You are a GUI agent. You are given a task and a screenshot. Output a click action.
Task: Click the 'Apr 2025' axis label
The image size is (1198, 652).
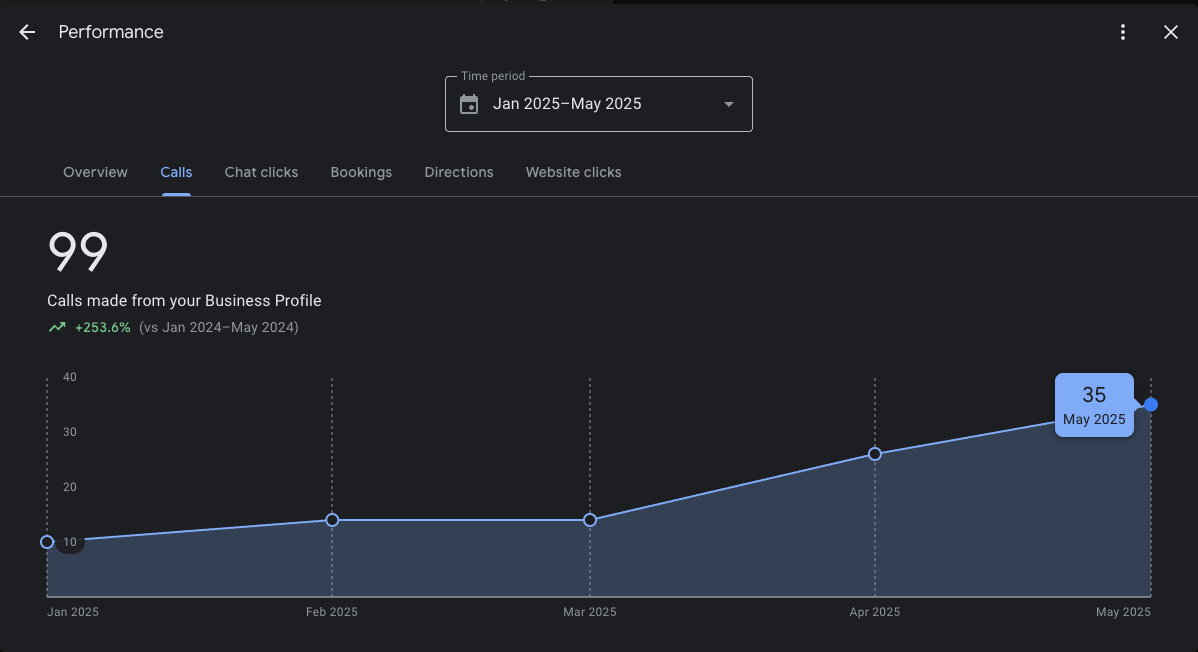pos(875,612)
